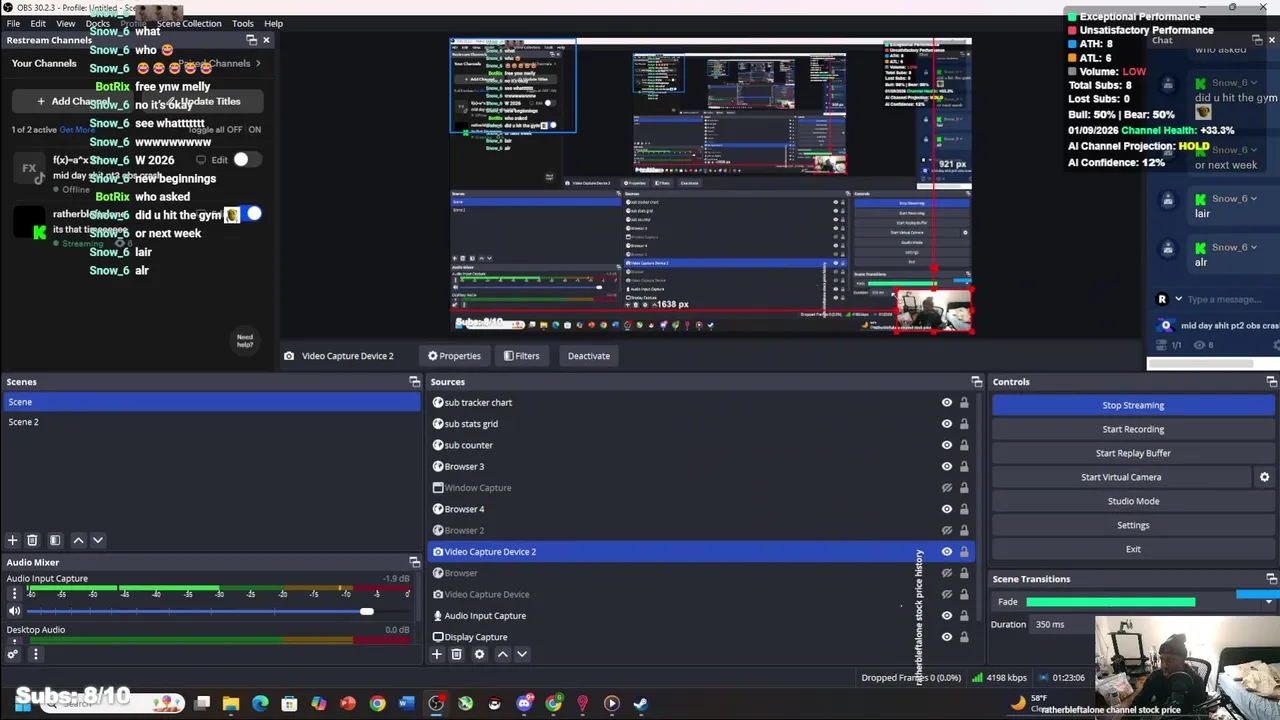Click Stop Streaming button
This screenshot has height=720, width=1280.
tap(1133, 405)
